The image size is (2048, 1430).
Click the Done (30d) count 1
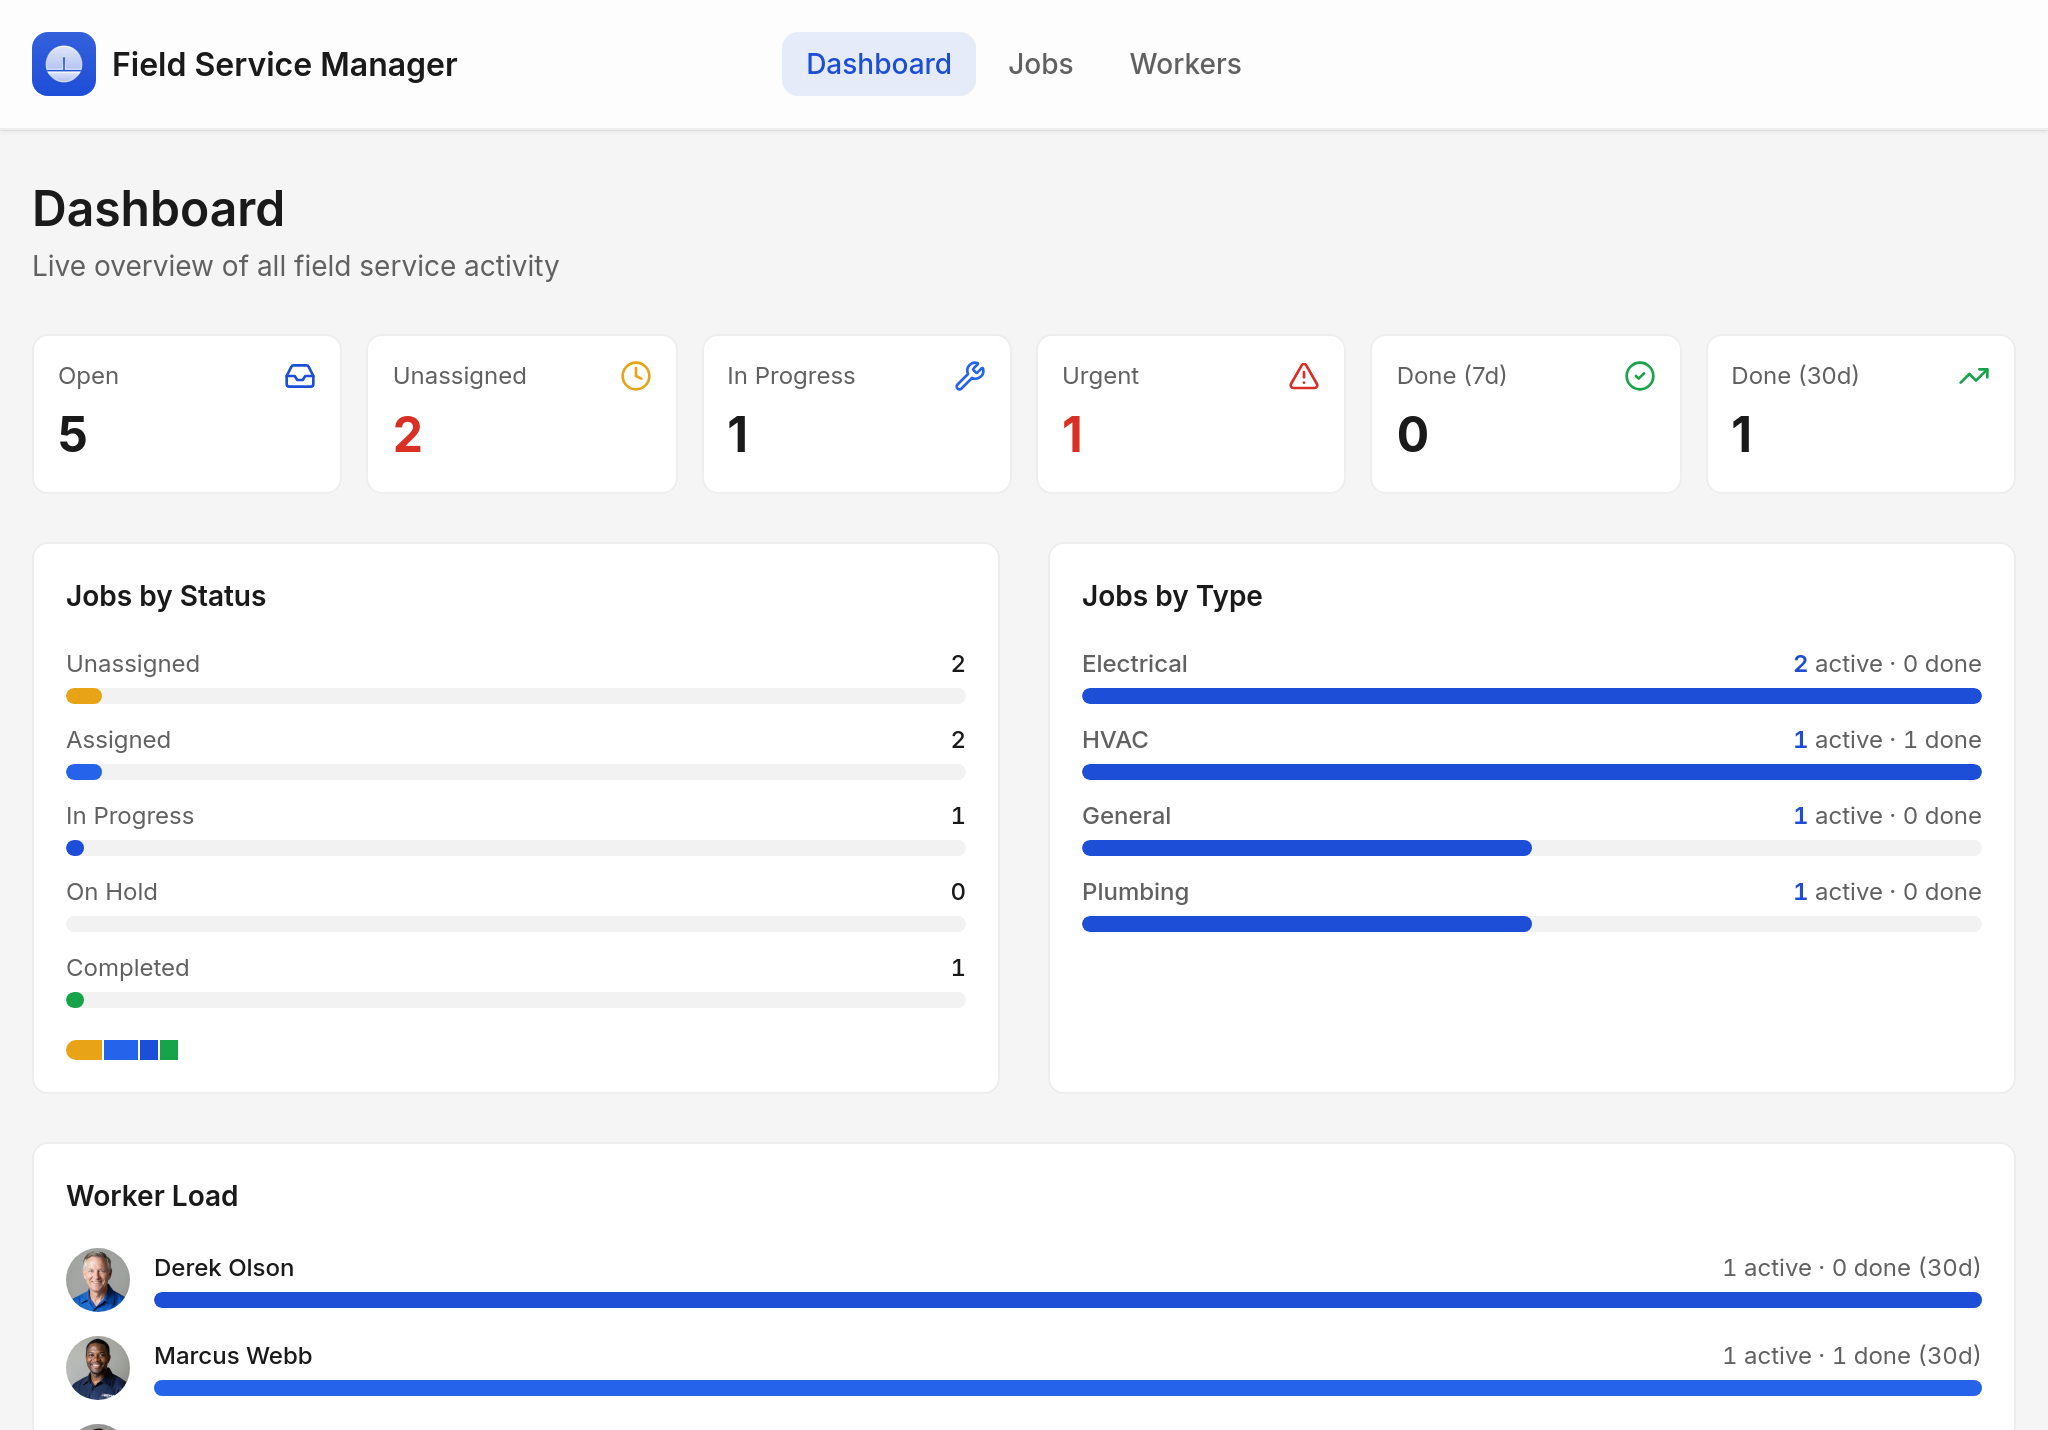(x=1742, y=434)
